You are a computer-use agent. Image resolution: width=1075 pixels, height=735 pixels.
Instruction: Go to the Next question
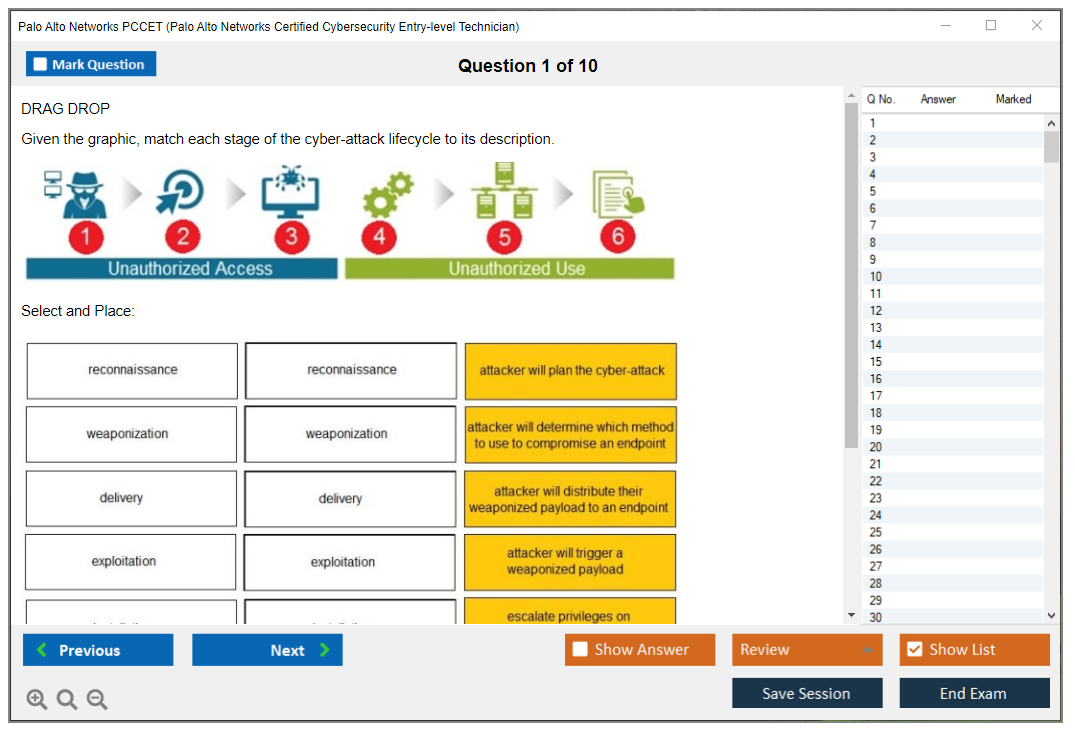[267, 650]
